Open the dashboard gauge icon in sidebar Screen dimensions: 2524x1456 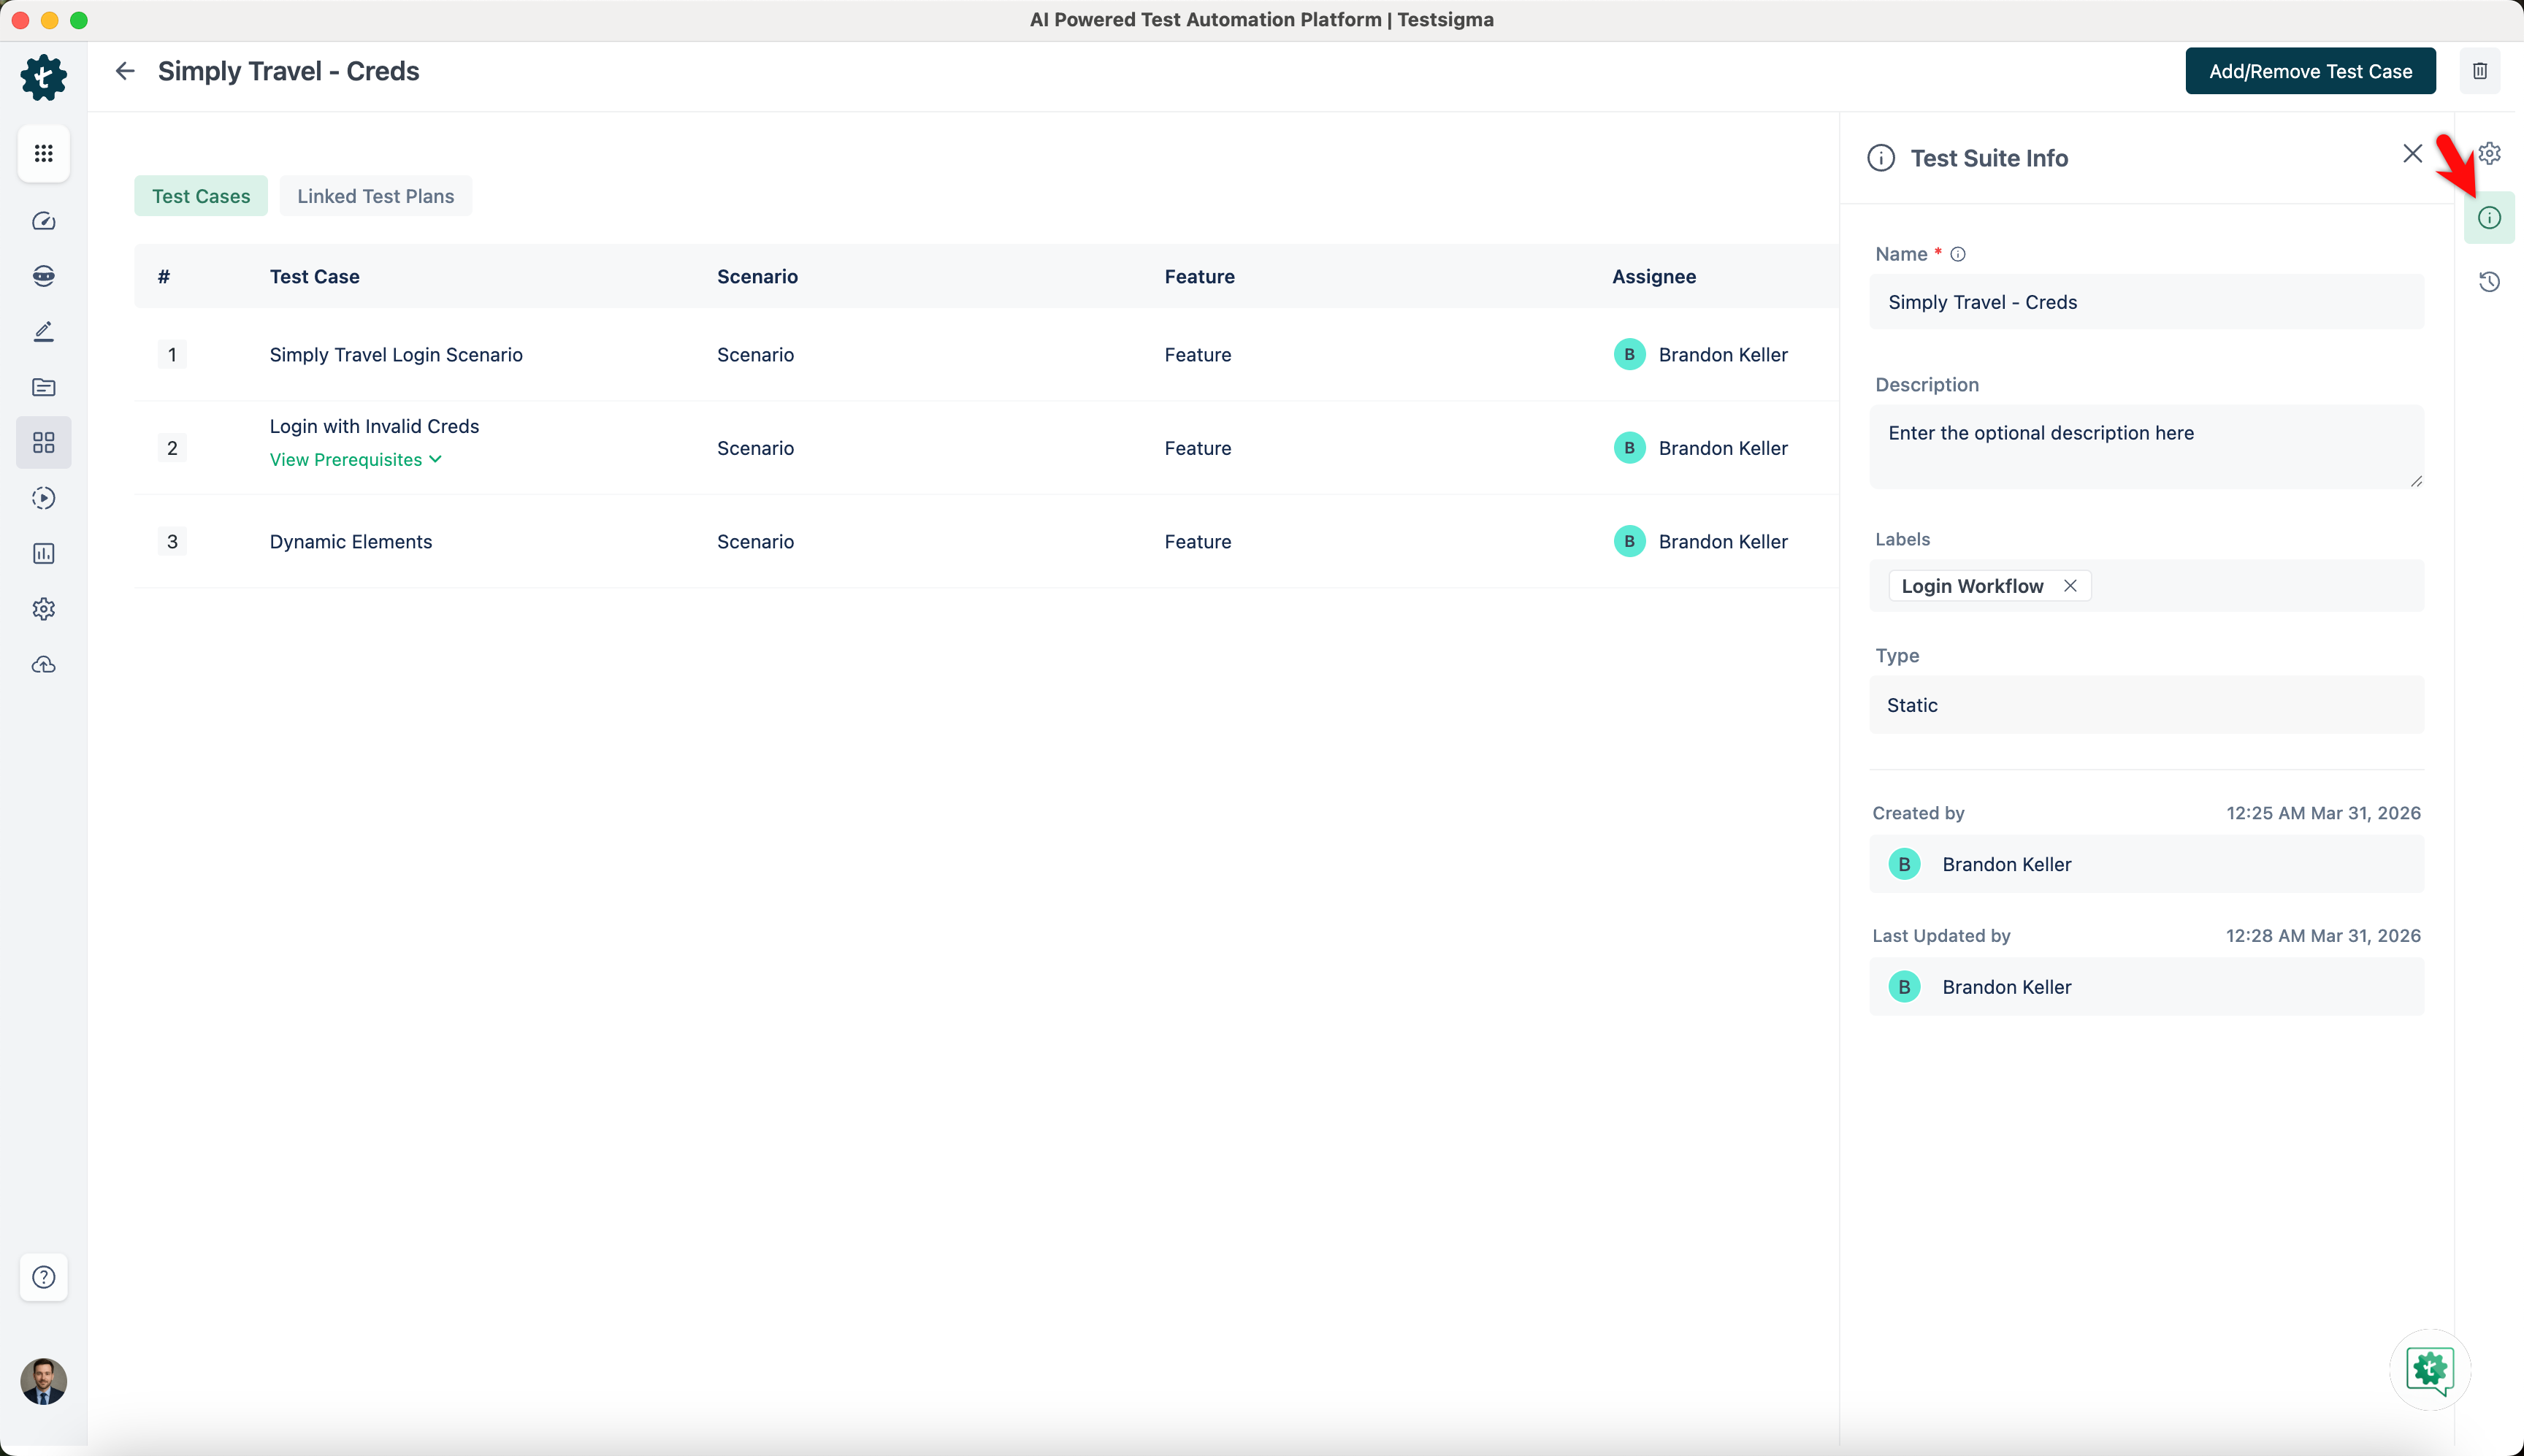pyautogui.click(x=43, y=221)
